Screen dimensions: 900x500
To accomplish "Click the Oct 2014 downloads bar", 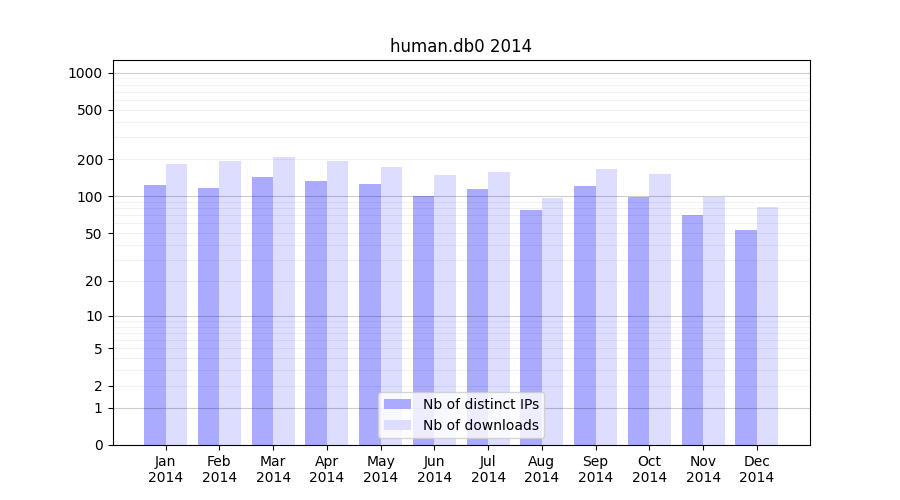I will pos(660,309).
